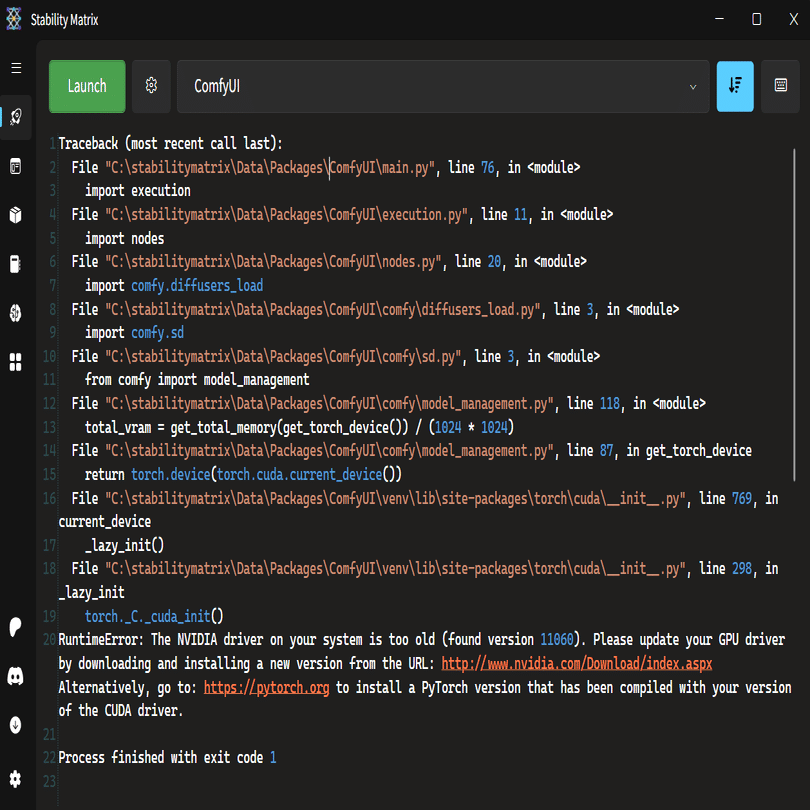Toggle auto-scroll to end of console
This screenshot has width=810, height=810.
[x=735, y=86]
